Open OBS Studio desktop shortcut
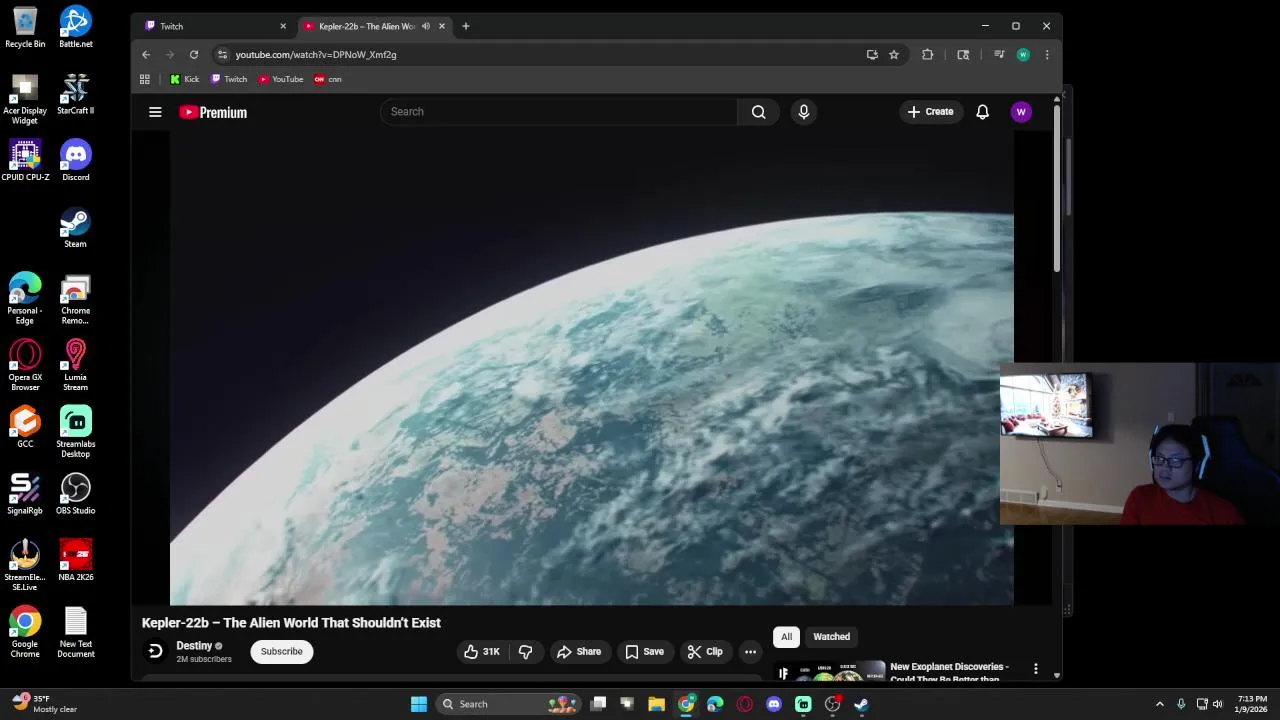Viewport: 1280px width, 720px height. [76, 495]
